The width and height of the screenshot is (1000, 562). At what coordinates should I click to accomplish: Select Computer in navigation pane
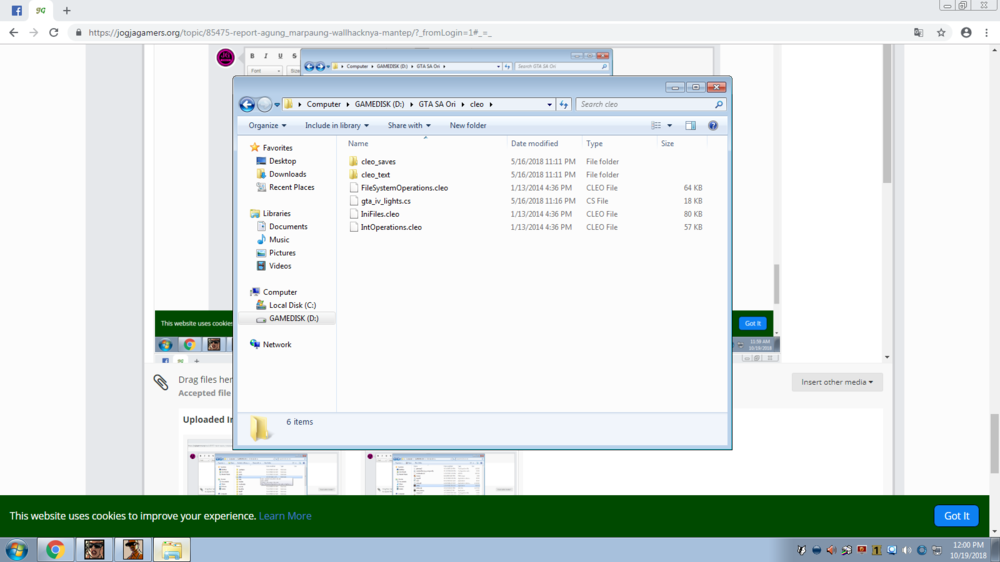(279, 292)
